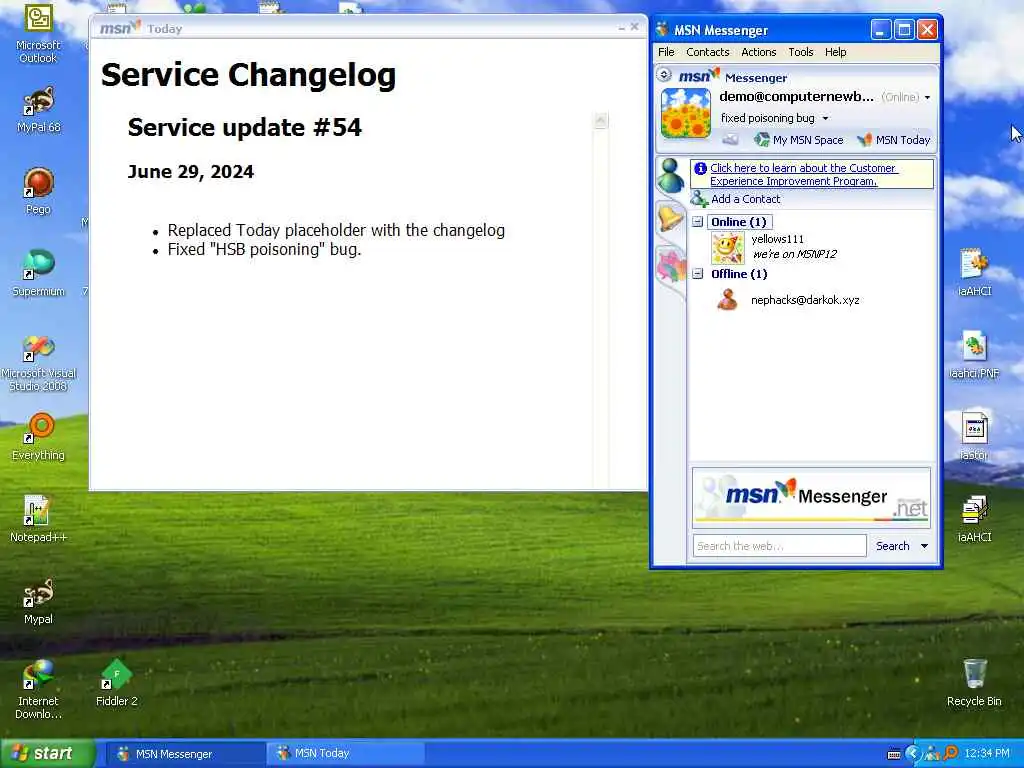Image resolution: width=1024 pixels, height=768 pixels.
Task: Click yellows111's smiley display picture
Action: pos(728,248)
